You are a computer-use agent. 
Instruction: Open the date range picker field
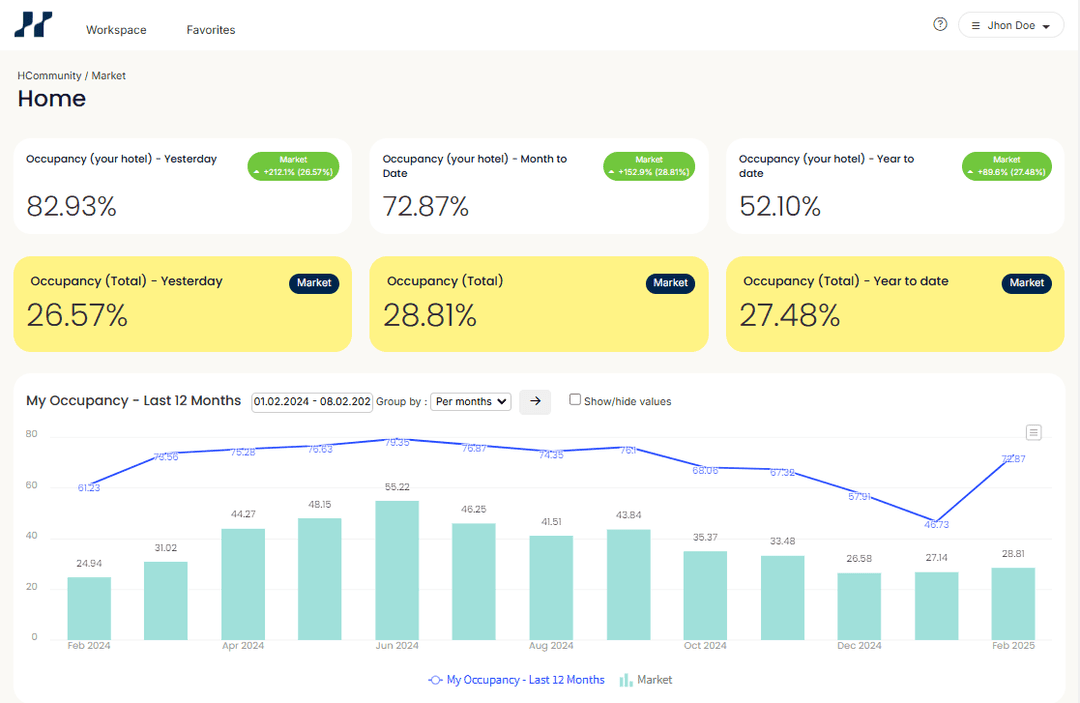312,401
